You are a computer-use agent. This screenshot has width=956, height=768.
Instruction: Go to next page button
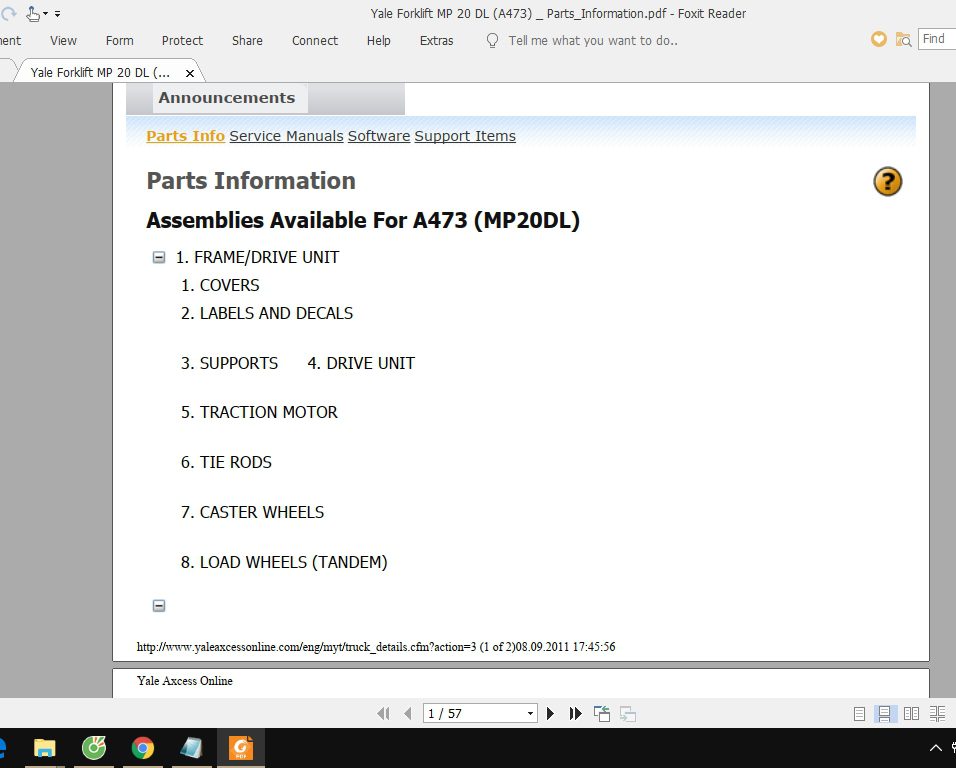tap(550, 713)
